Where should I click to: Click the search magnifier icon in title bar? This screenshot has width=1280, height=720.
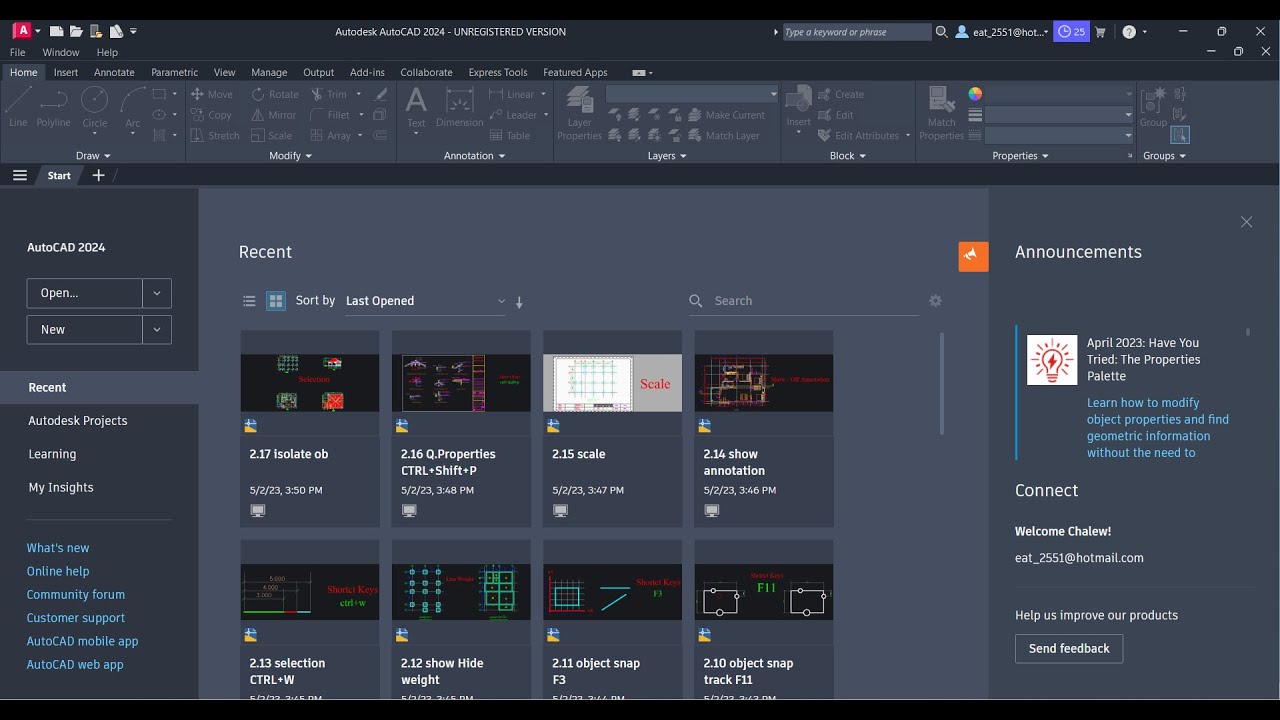tap(941, 32)
